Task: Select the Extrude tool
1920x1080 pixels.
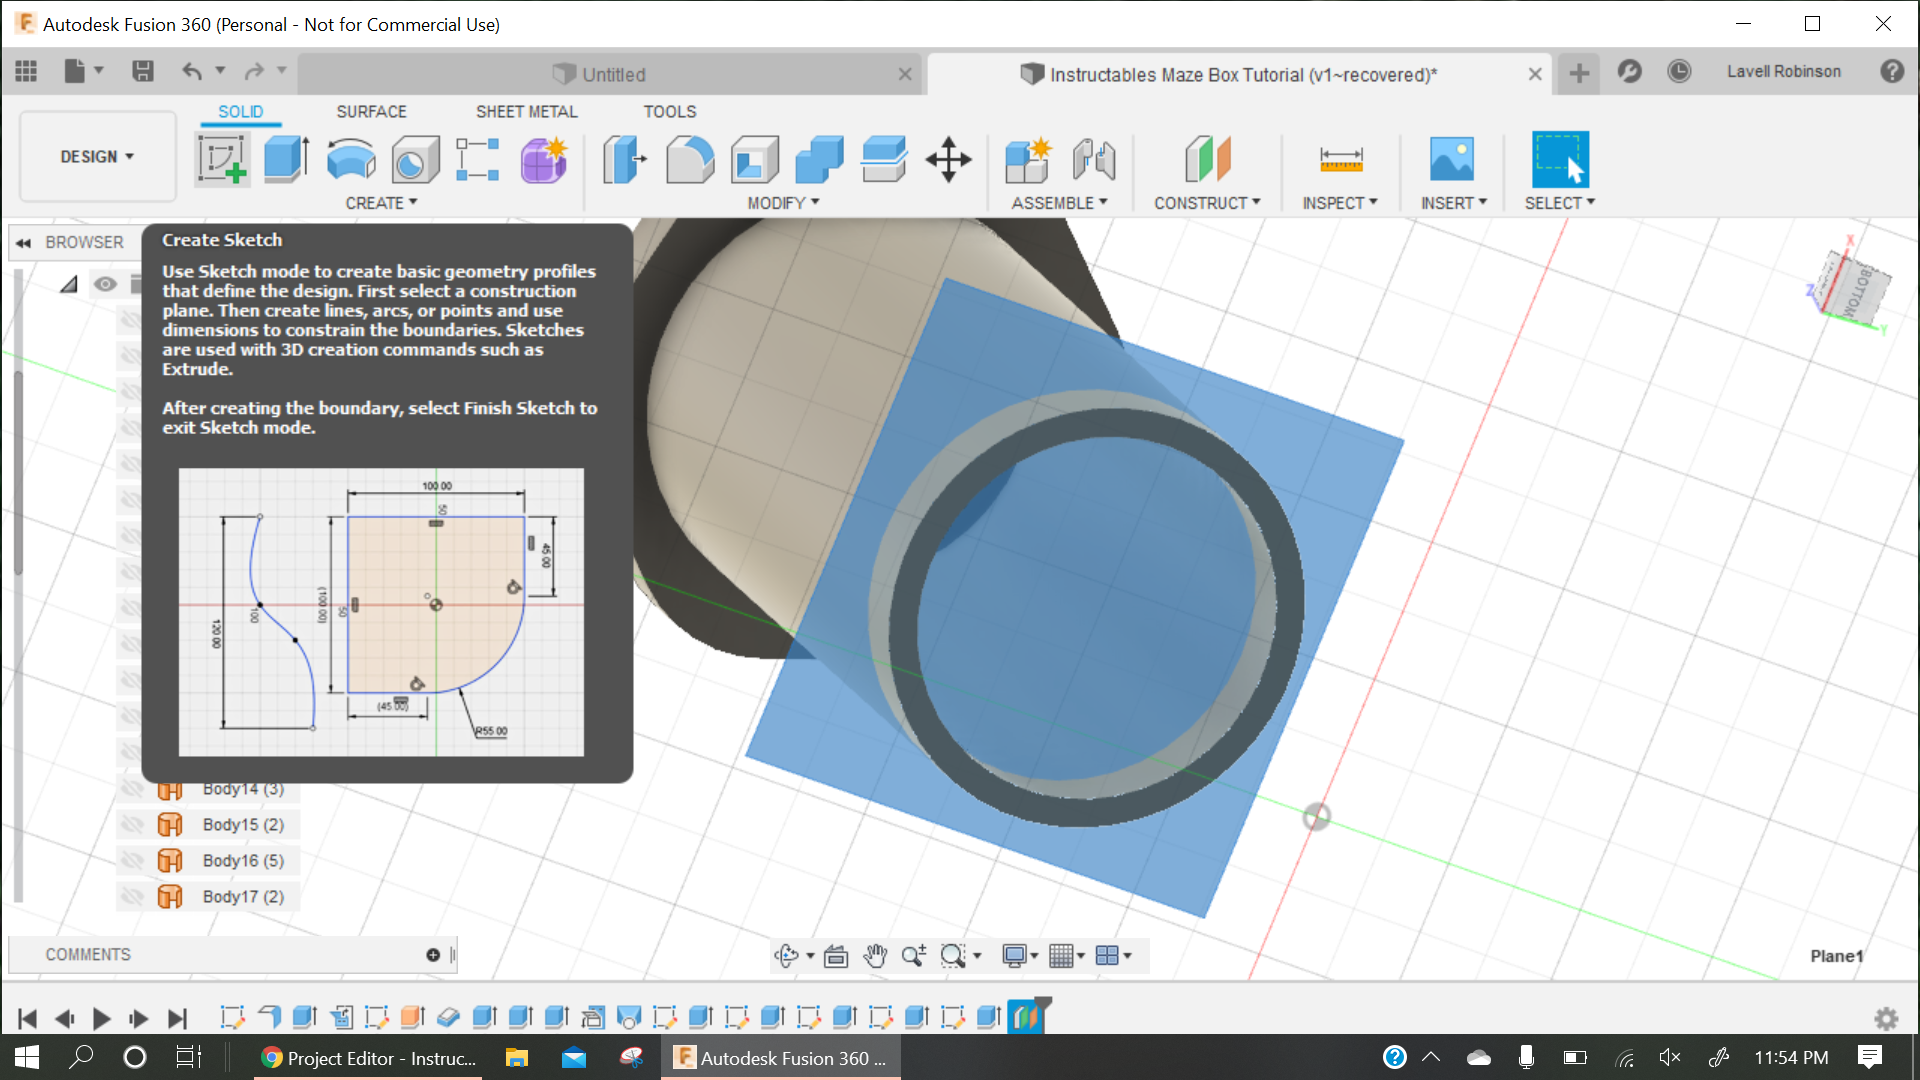Action: pos(286,160)
